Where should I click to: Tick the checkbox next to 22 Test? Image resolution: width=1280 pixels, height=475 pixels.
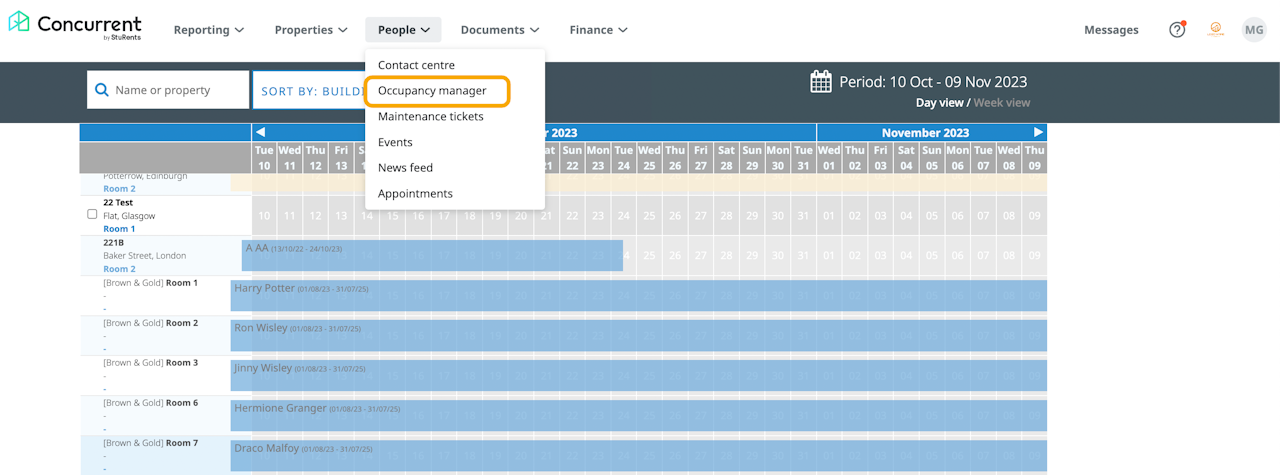[92, 214]
